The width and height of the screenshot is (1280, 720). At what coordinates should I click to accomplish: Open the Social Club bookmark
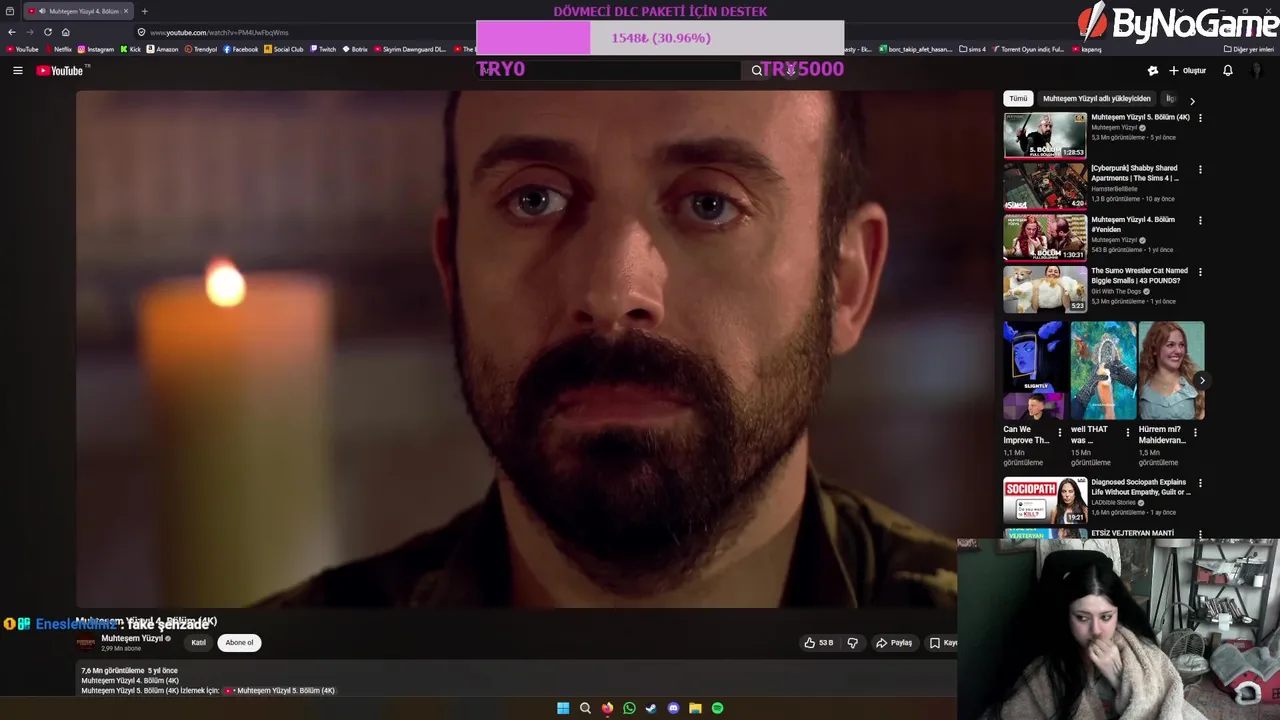click(284, 49)
